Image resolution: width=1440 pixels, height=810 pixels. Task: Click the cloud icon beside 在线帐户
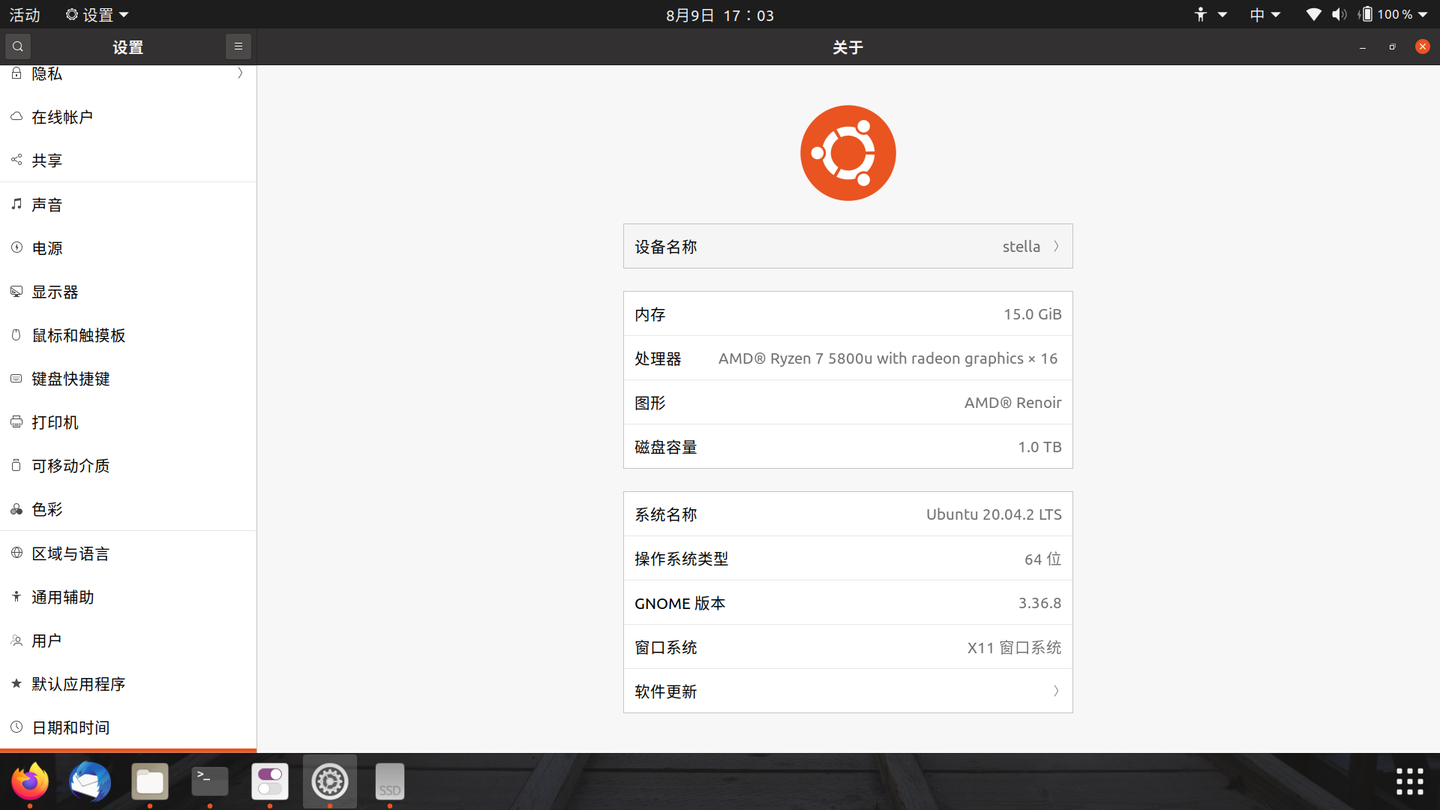coord(16,117)
